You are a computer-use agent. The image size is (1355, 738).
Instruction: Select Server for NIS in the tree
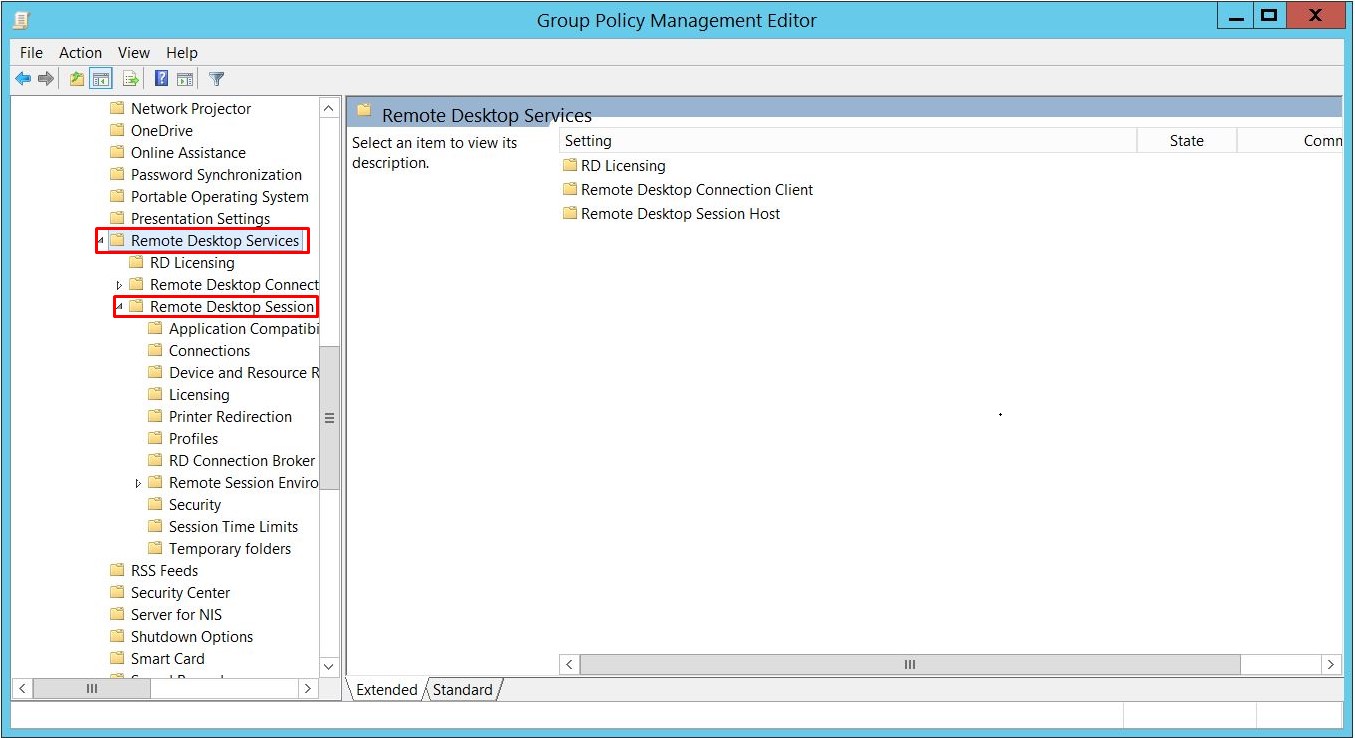[x=176, y=614]
